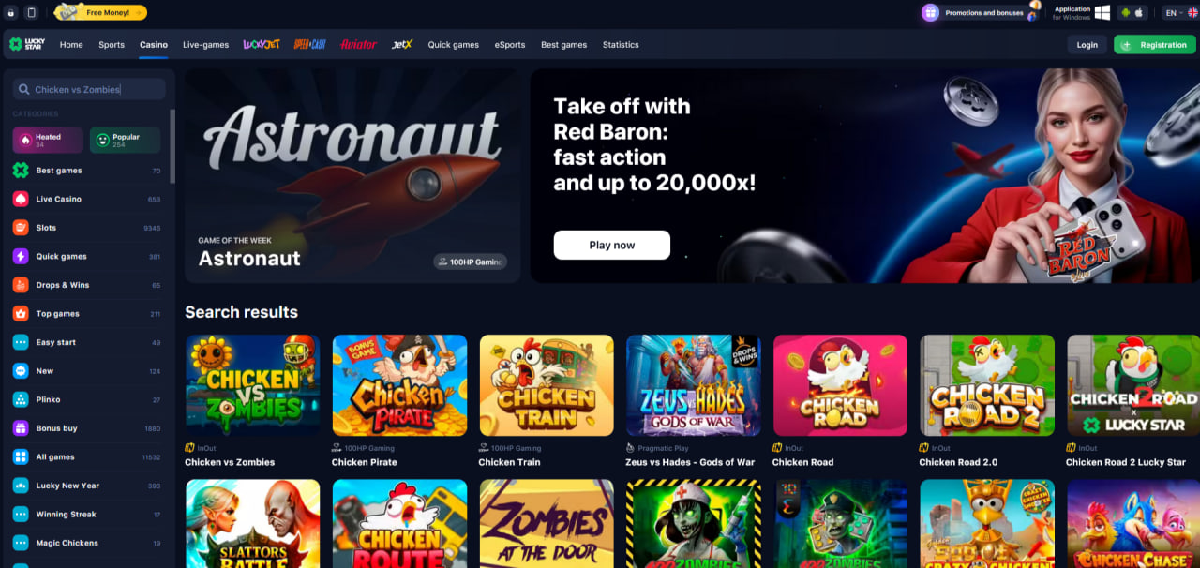The height and width of the screenshot is (568, 1200).
Task: Click the Play now button
Action: coord(612,245)
